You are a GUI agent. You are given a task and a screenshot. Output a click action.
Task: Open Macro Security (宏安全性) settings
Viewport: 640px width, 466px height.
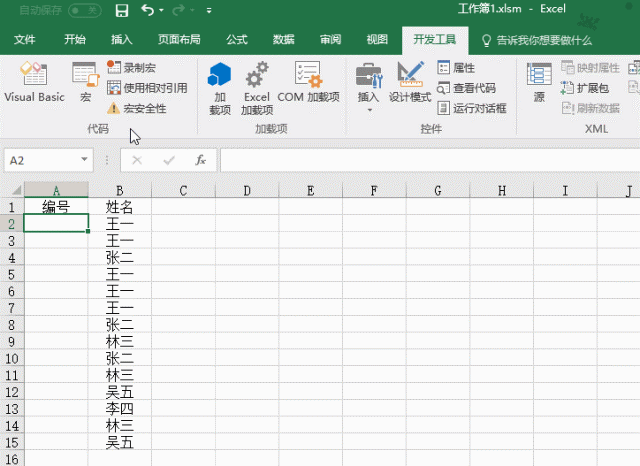[x=136, y=109]
